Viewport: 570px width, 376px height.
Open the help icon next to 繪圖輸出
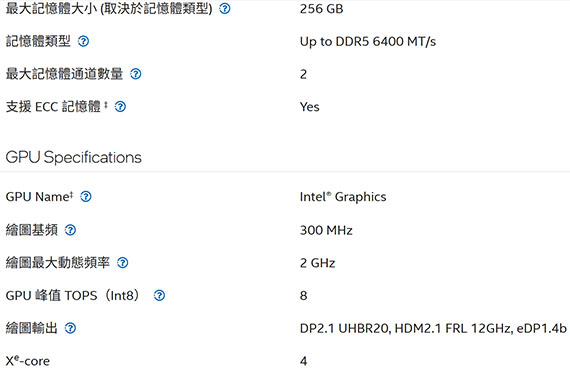(70, 328)
